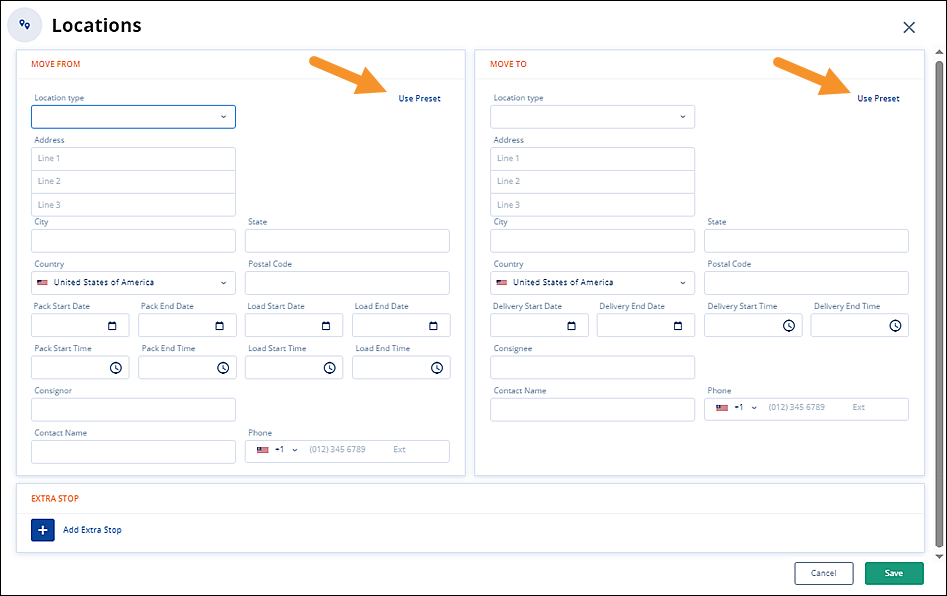Expand the Move To Location type dropdown
The image size is (947, 596).
pos(592,117)
